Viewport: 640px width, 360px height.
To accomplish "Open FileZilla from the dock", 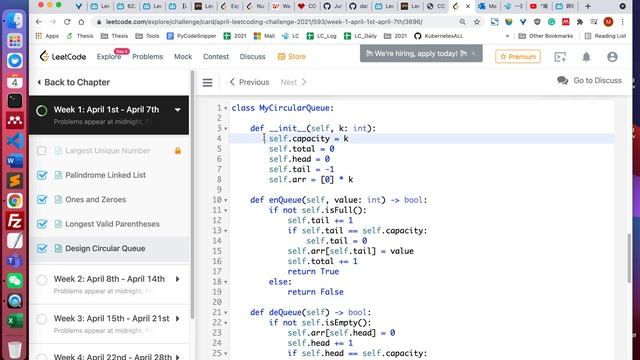I will [15, 221].
